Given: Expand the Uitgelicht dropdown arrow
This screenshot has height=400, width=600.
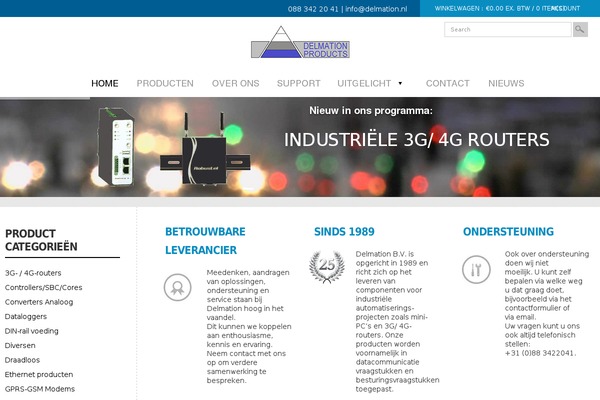Looking at the screenshot, I should (x=400, y=83).
